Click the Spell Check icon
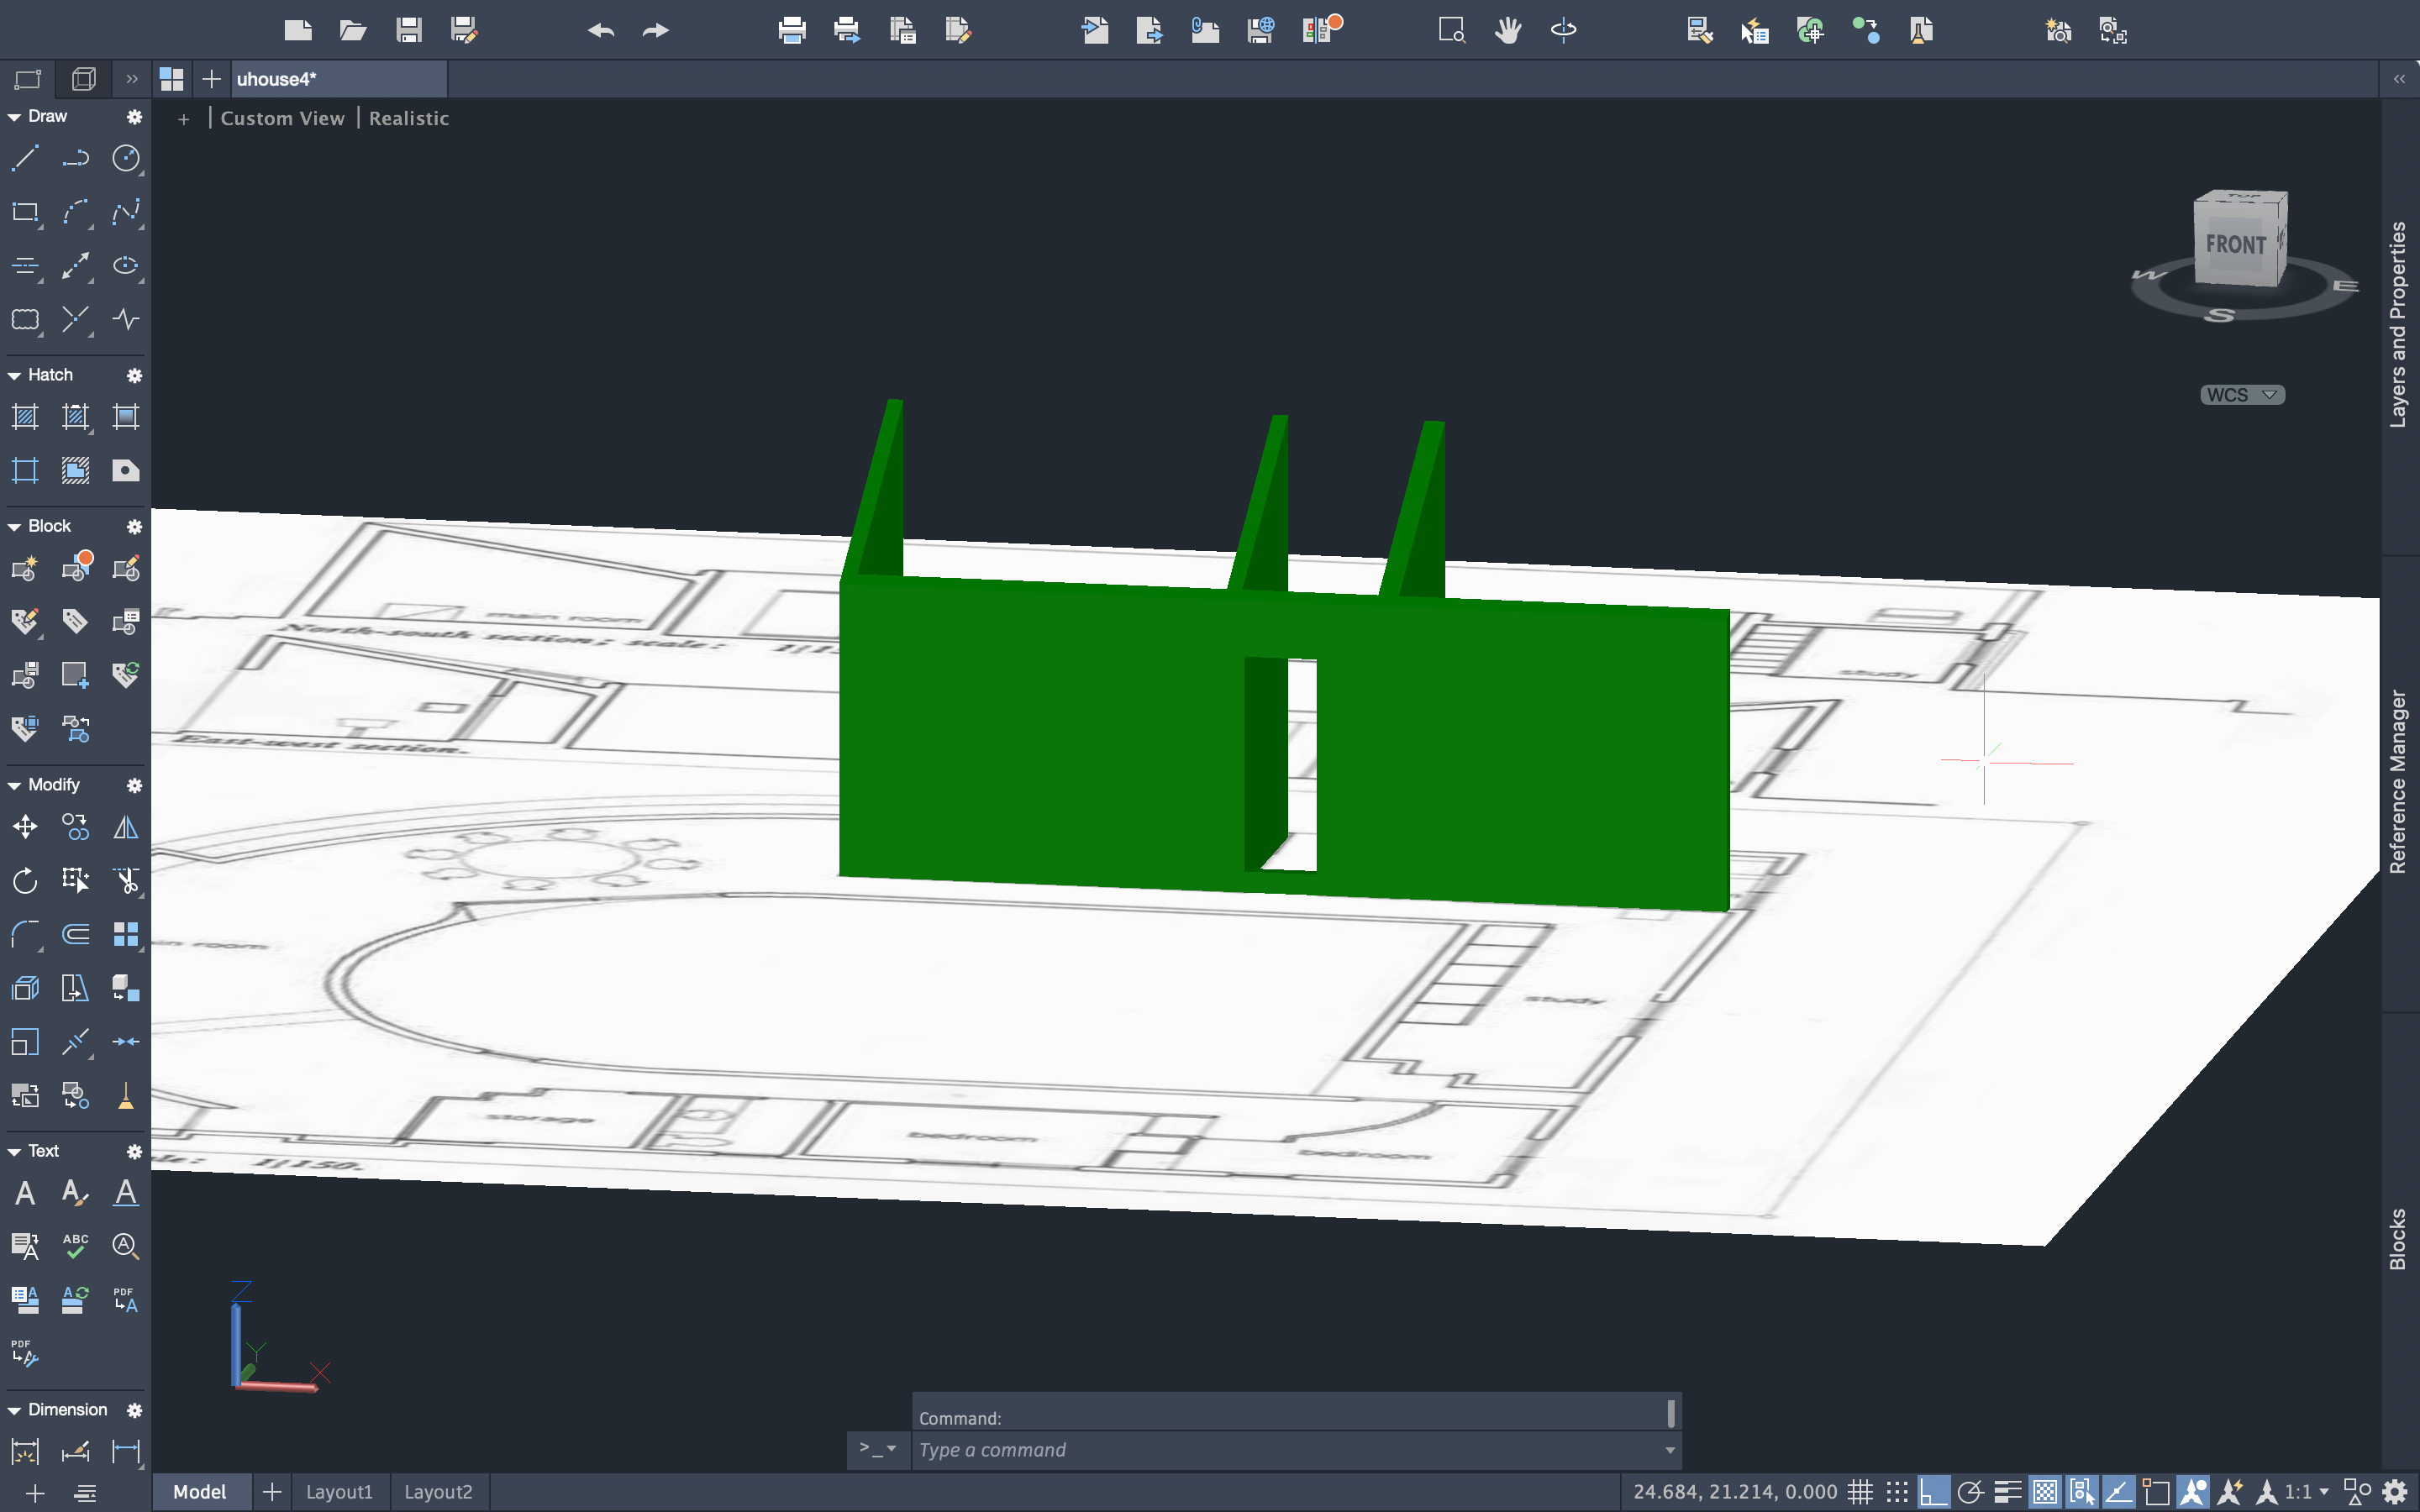 coord(75,1246)
